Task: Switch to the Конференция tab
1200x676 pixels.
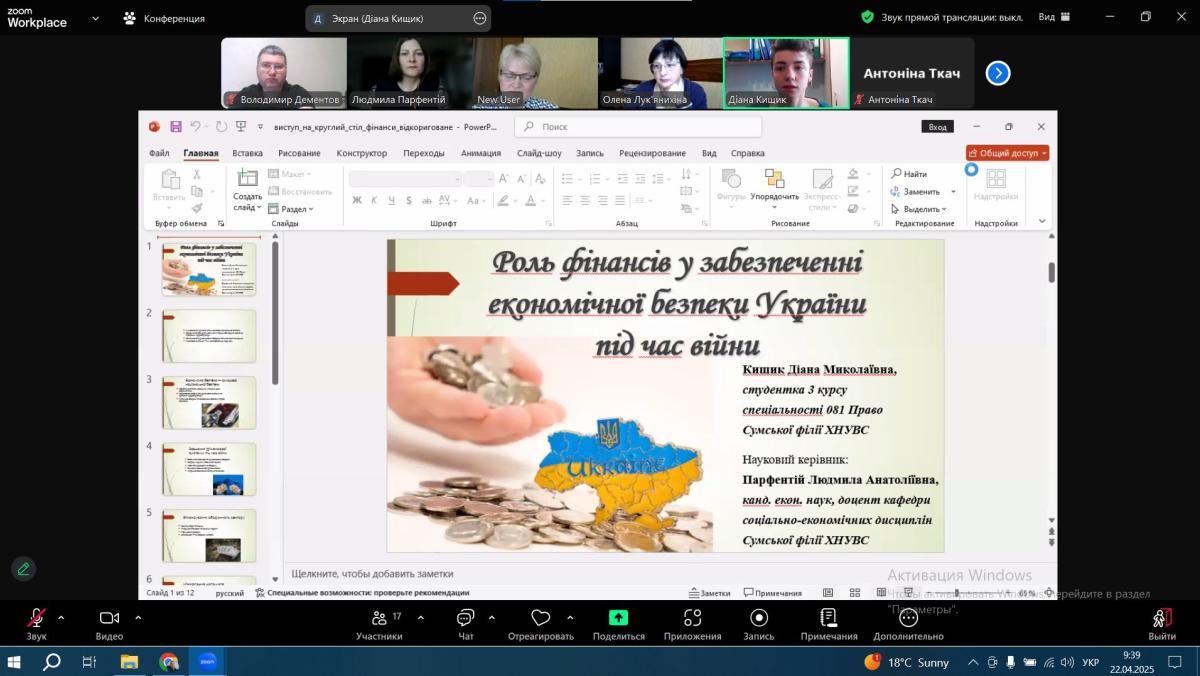Action: pos(164,18)
